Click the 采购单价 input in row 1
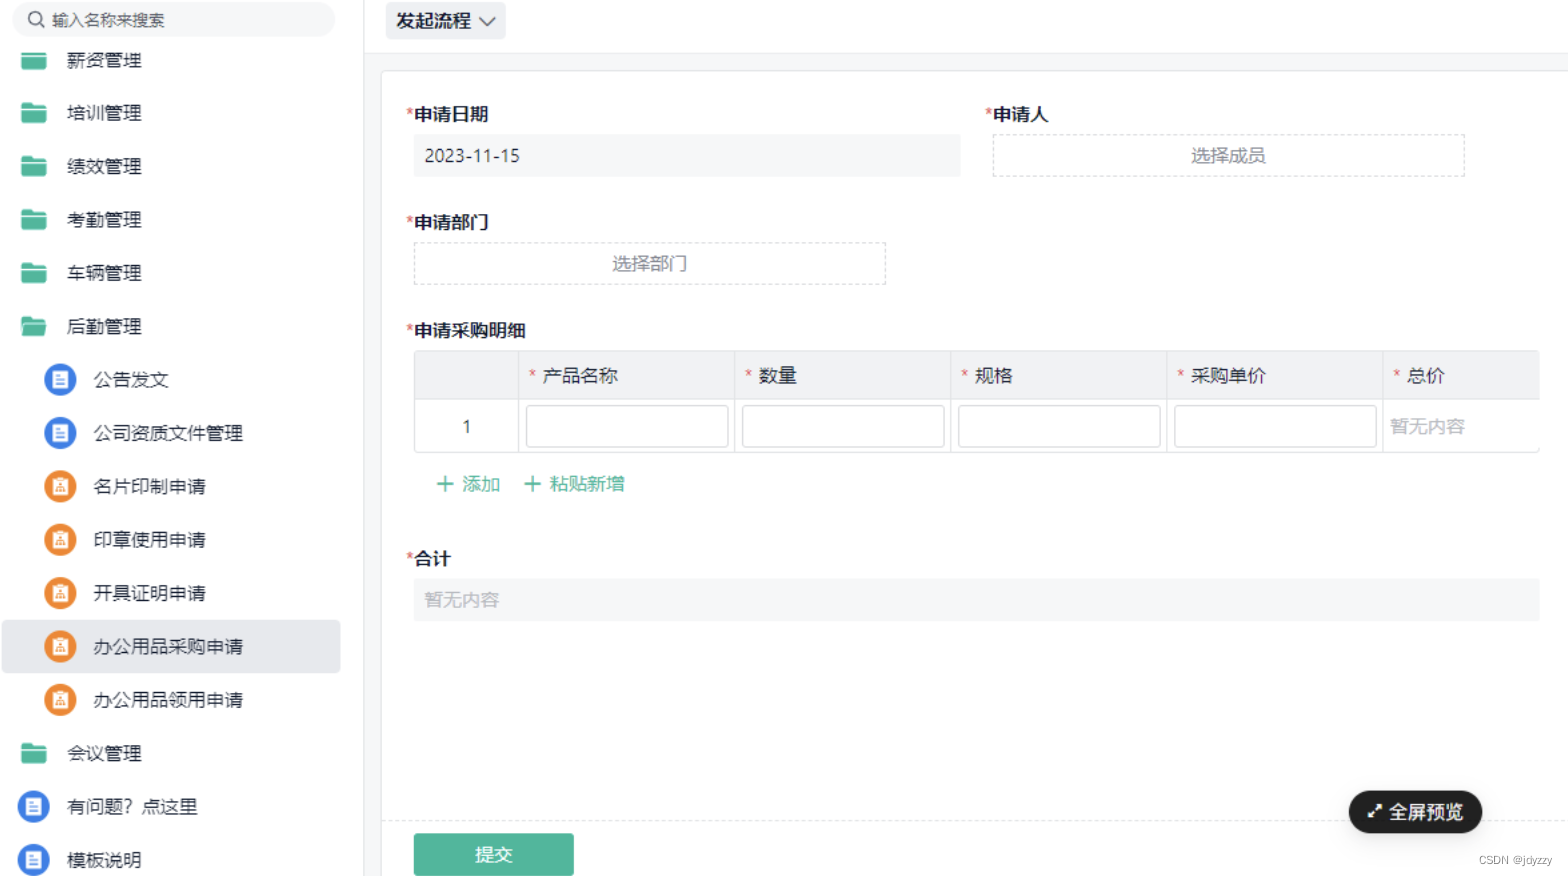Viewport: 1568px width, 876px height. (x=1275, y=426)
